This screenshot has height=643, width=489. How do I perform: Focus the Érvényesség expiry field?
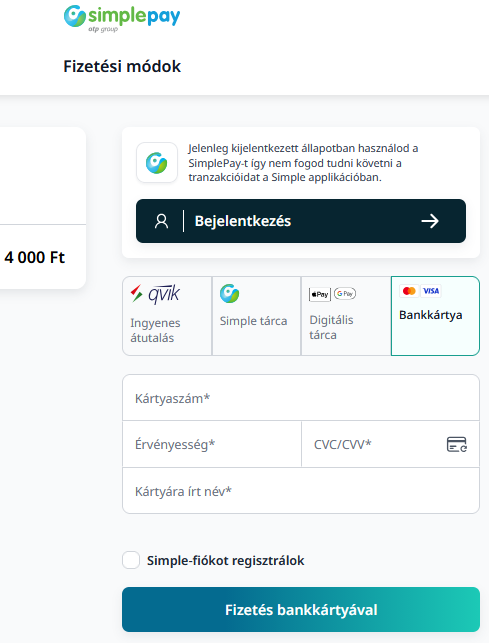pyautogui.click(x=212, y=444)
